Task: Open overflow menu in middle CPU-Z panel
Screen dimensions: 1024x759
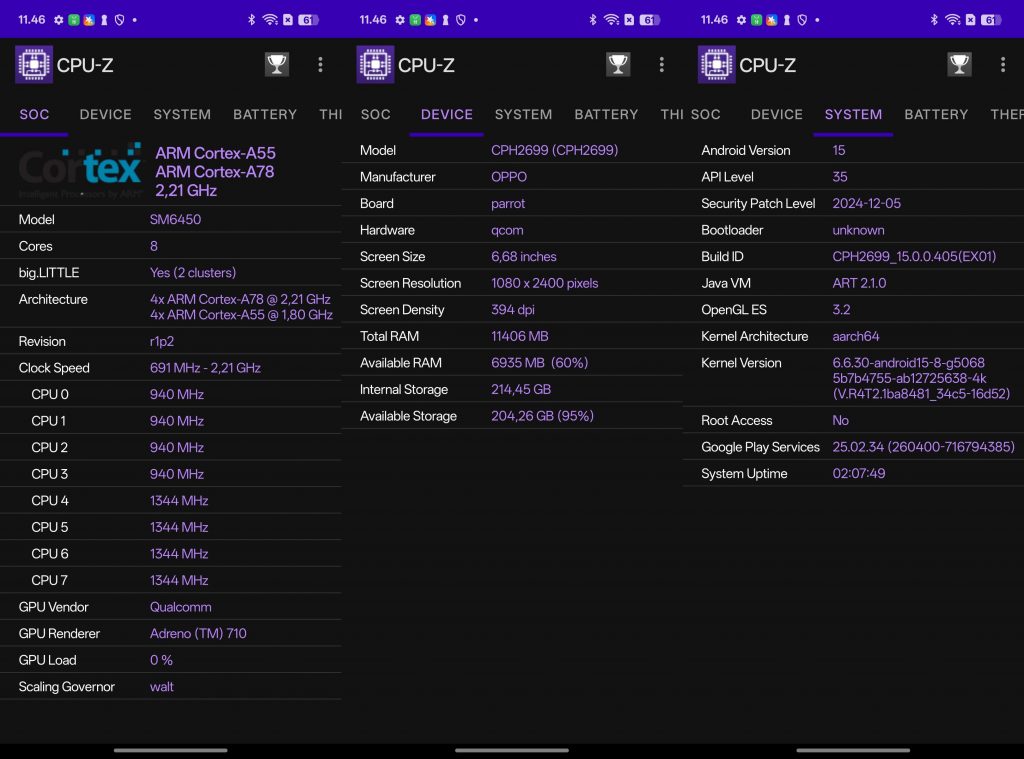Action: 662,64
